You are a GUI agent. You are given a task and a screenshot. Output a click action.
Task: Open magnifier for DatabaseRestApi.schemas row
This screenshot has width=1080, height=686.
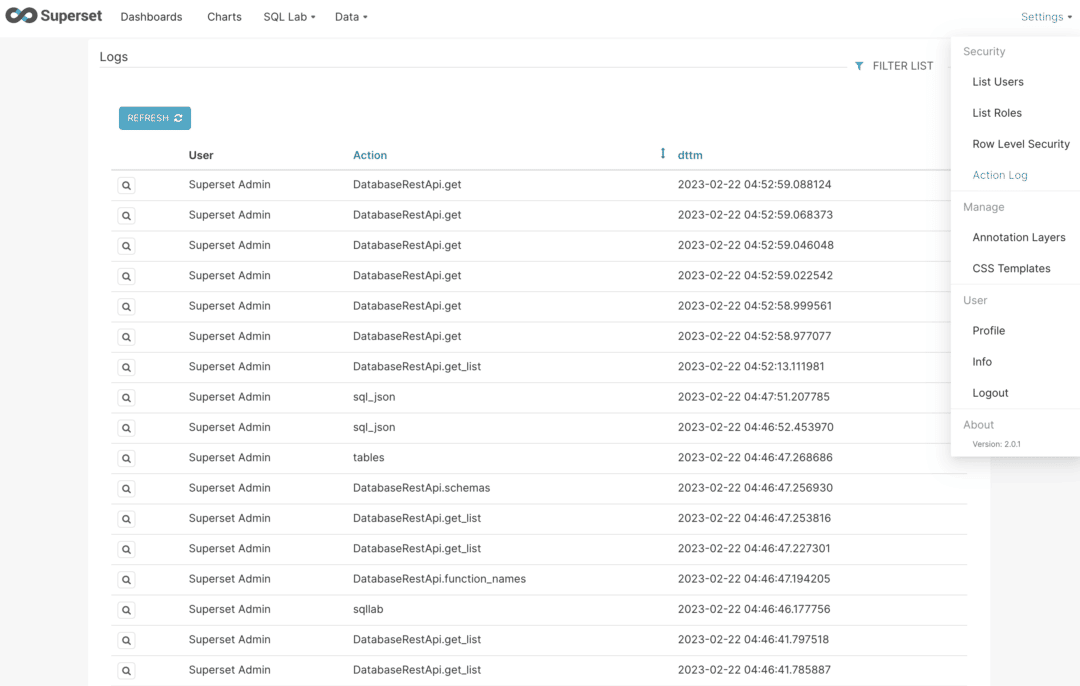tap(126, 489)
